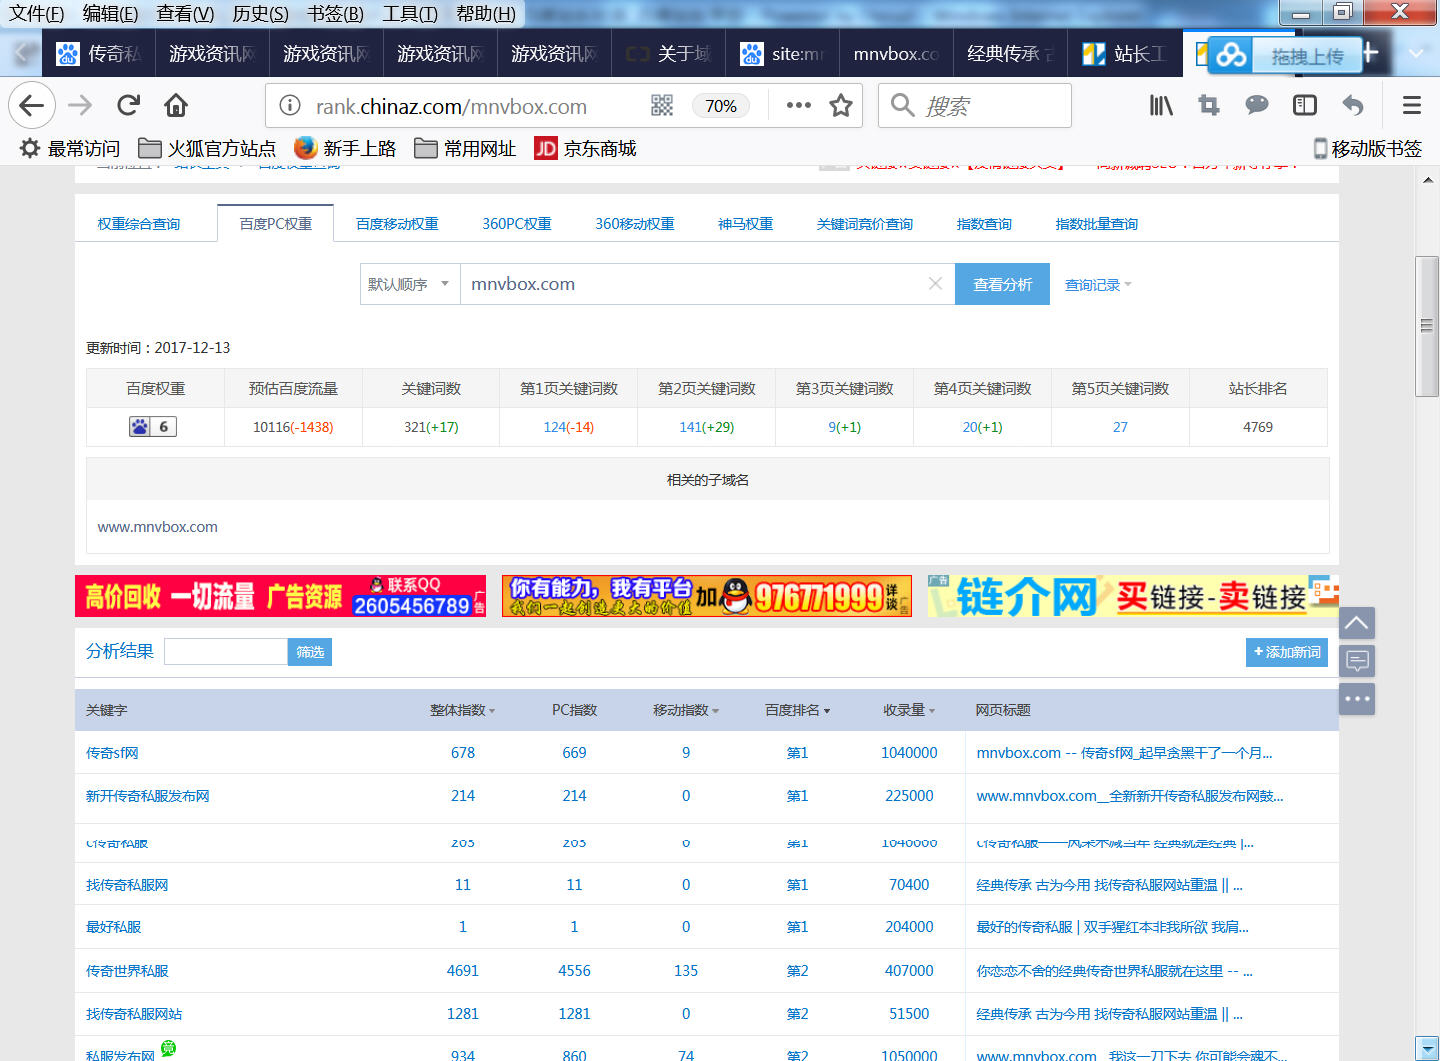
Task: Click the 添加新词 button
Action: click(x=1287, y=652)
